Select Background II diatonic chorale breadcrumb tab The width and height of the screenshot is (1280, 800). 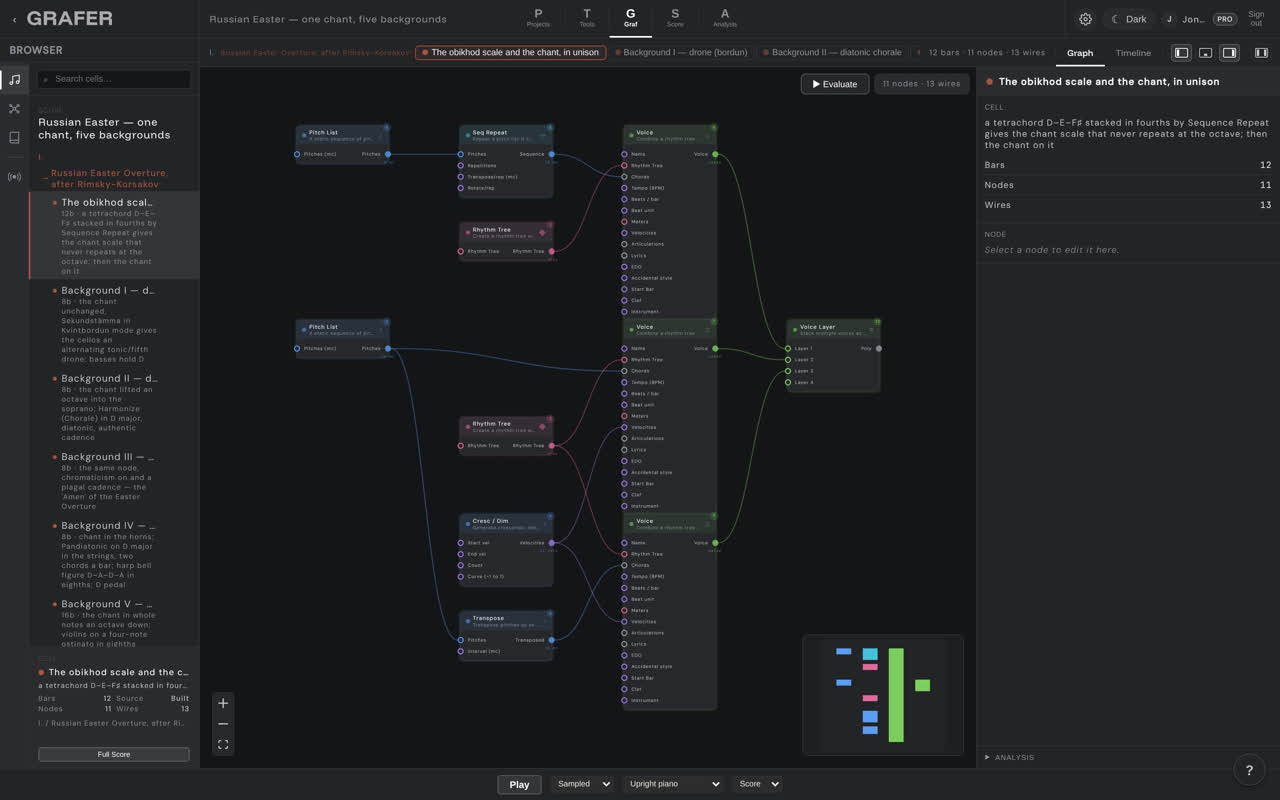[832, 52]
